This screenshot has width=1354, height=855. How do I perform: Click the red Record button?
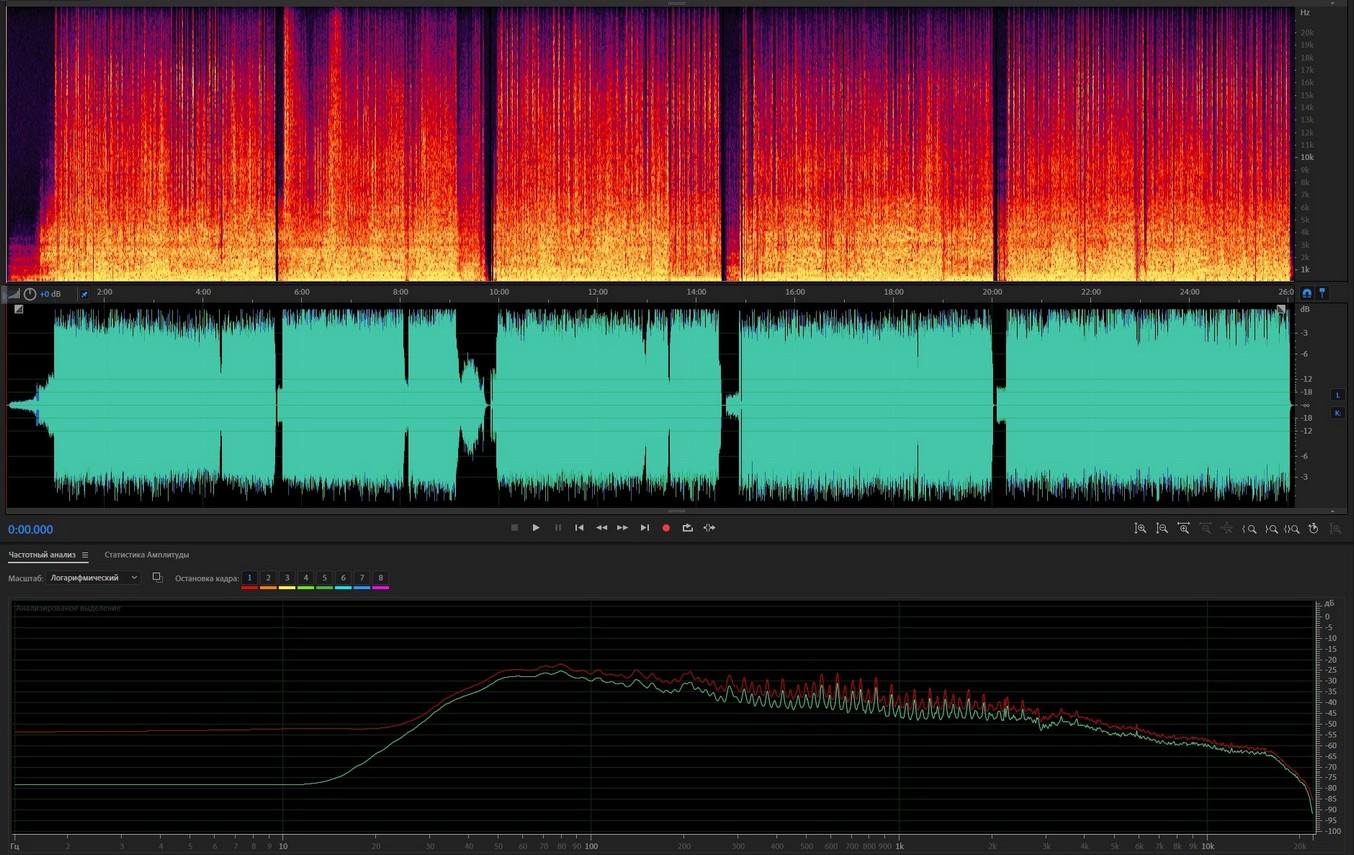point(666,528)
